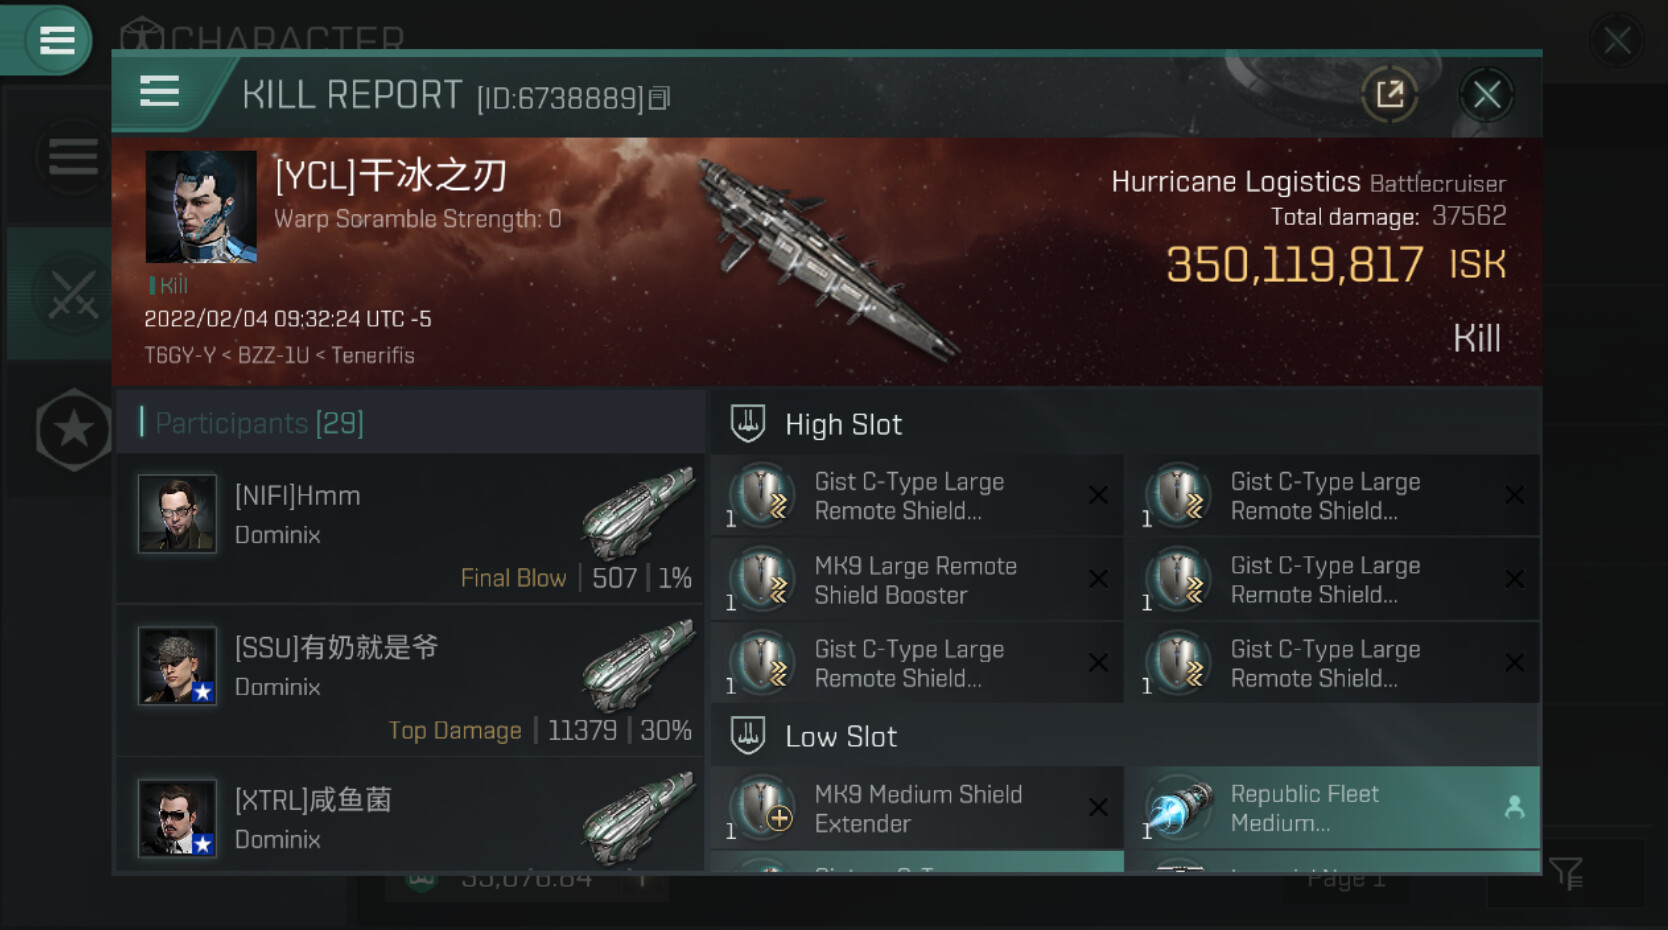
Task: Click the High Slot section icon
Action: point(748,423)
